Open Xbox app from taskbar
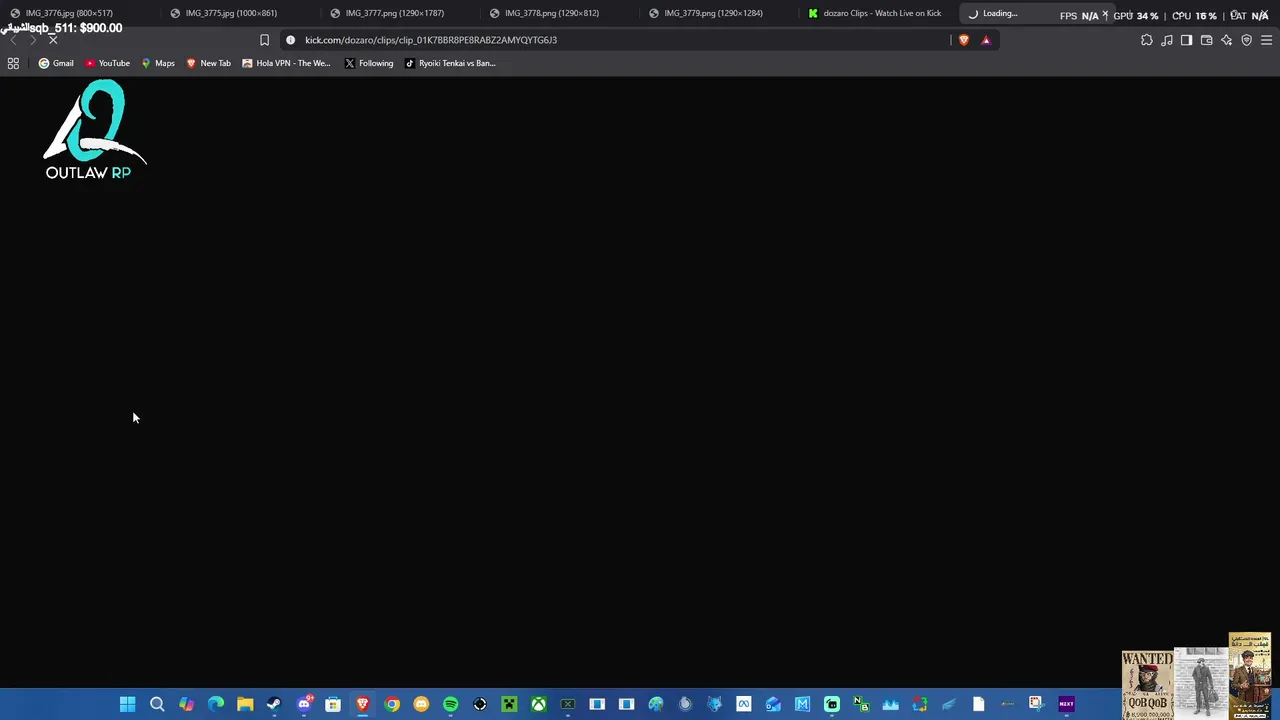1280x720 pixels. [x=538, y=704]
